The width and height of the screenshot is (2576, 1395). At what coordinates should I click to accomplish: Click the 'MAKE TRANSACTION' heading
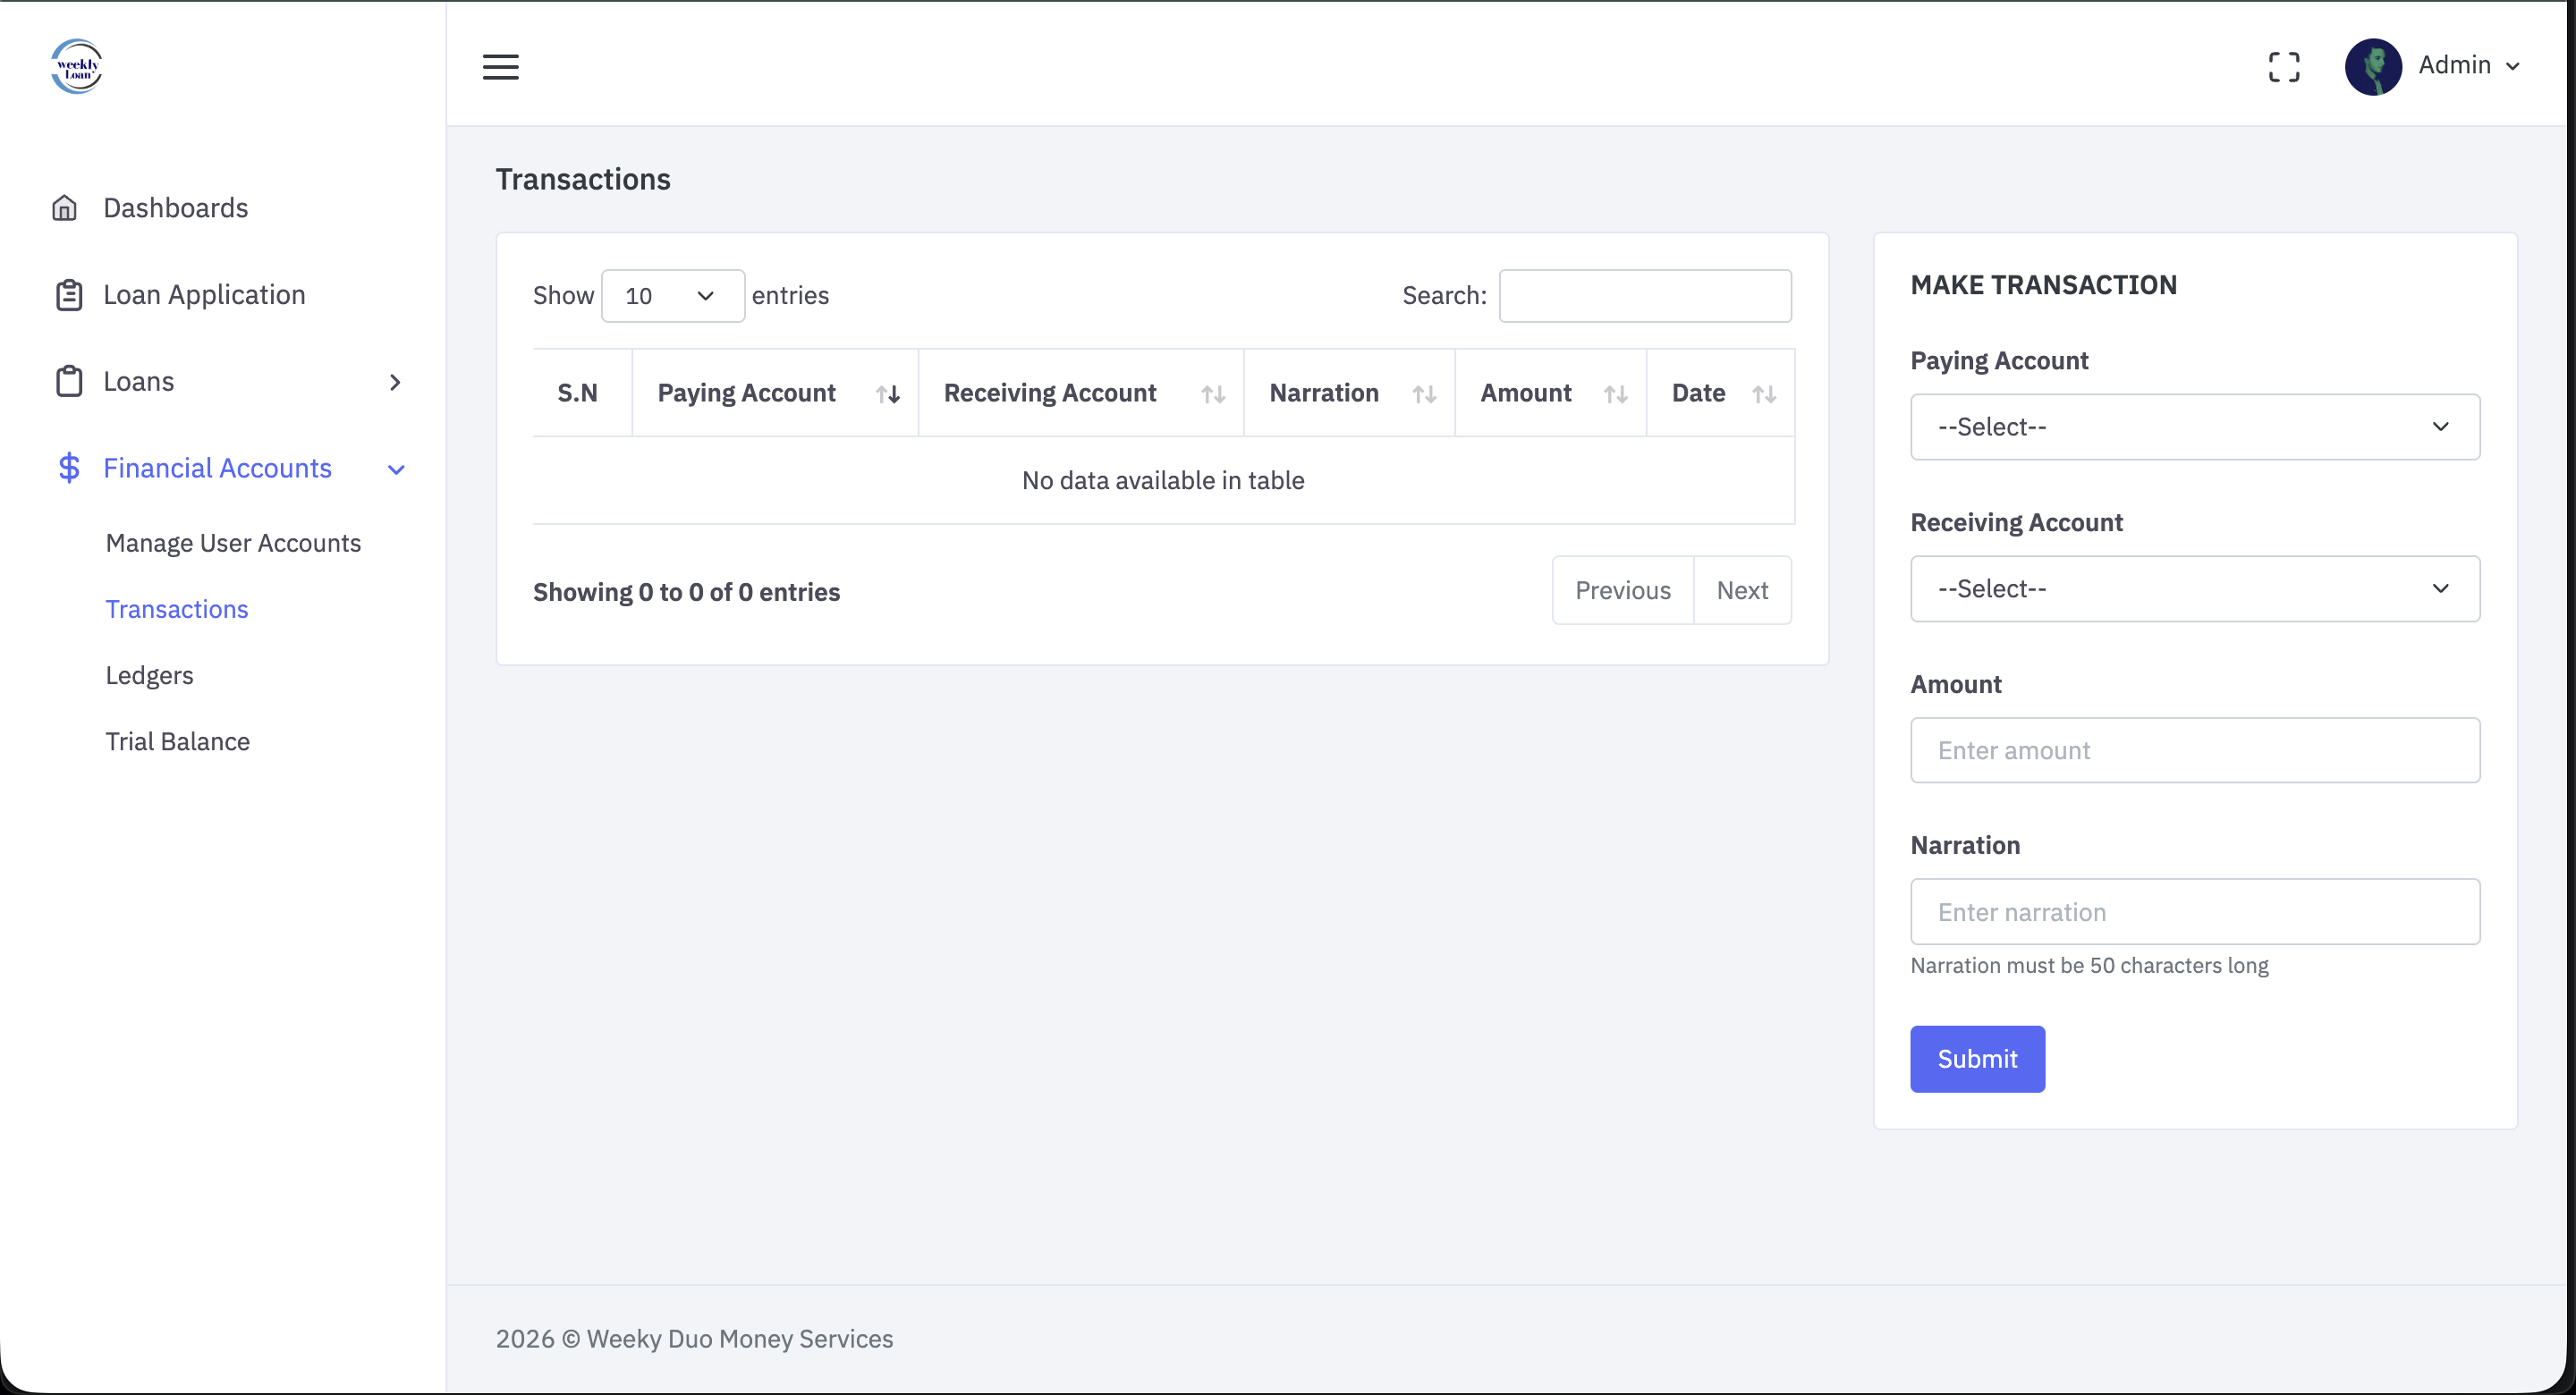(2043, 285)
